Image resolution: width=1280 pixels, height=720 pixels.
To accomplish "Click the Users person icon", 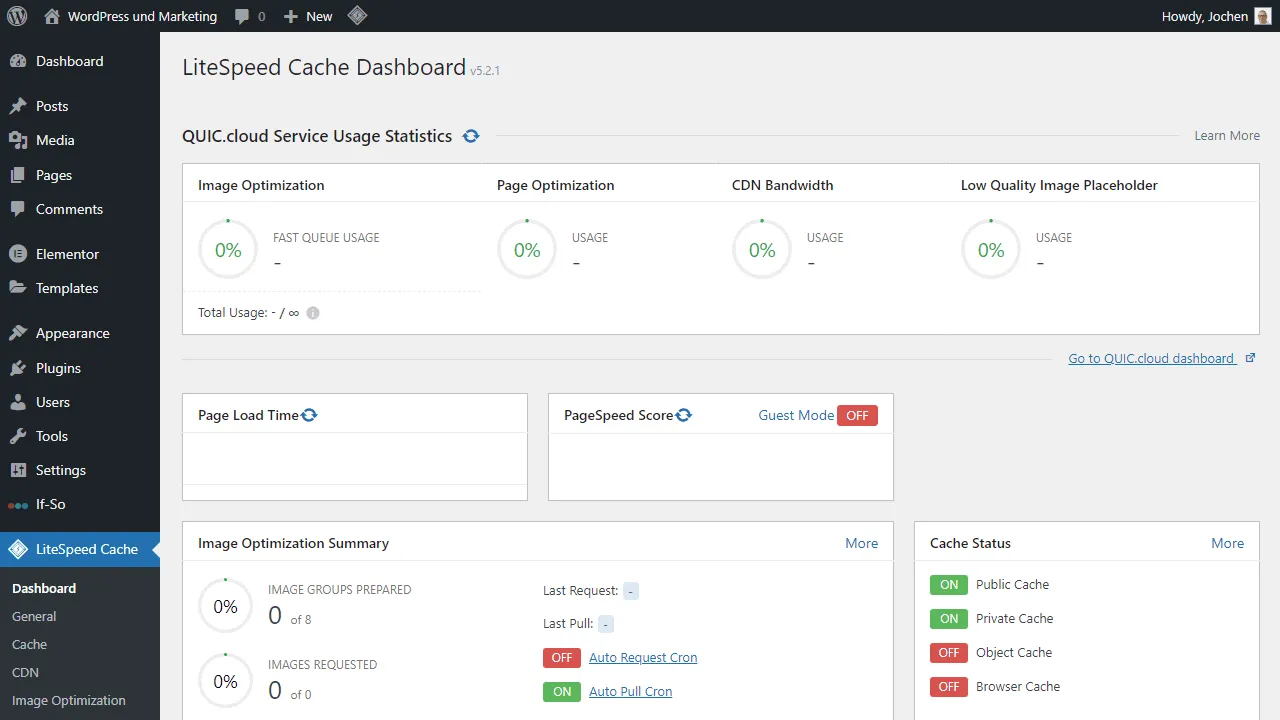I will point(18,402).
